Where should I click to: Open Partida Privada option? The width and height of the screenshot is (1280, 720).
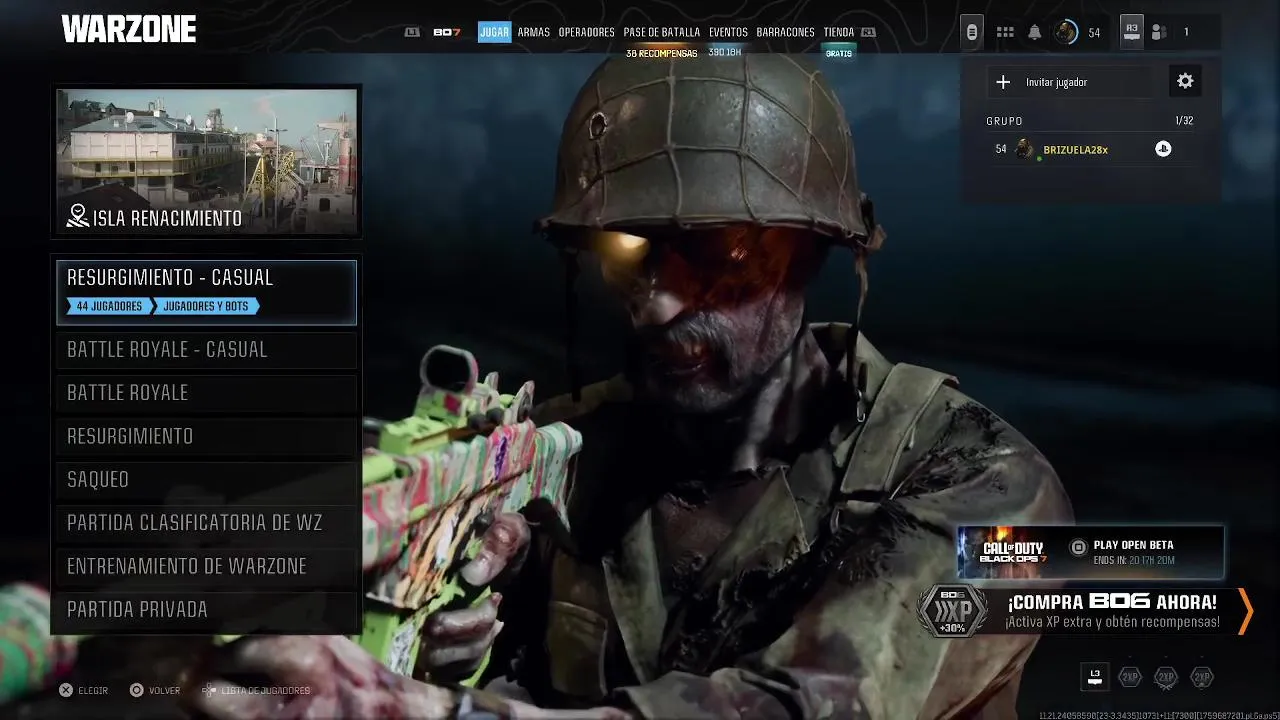tap(207, 610)
